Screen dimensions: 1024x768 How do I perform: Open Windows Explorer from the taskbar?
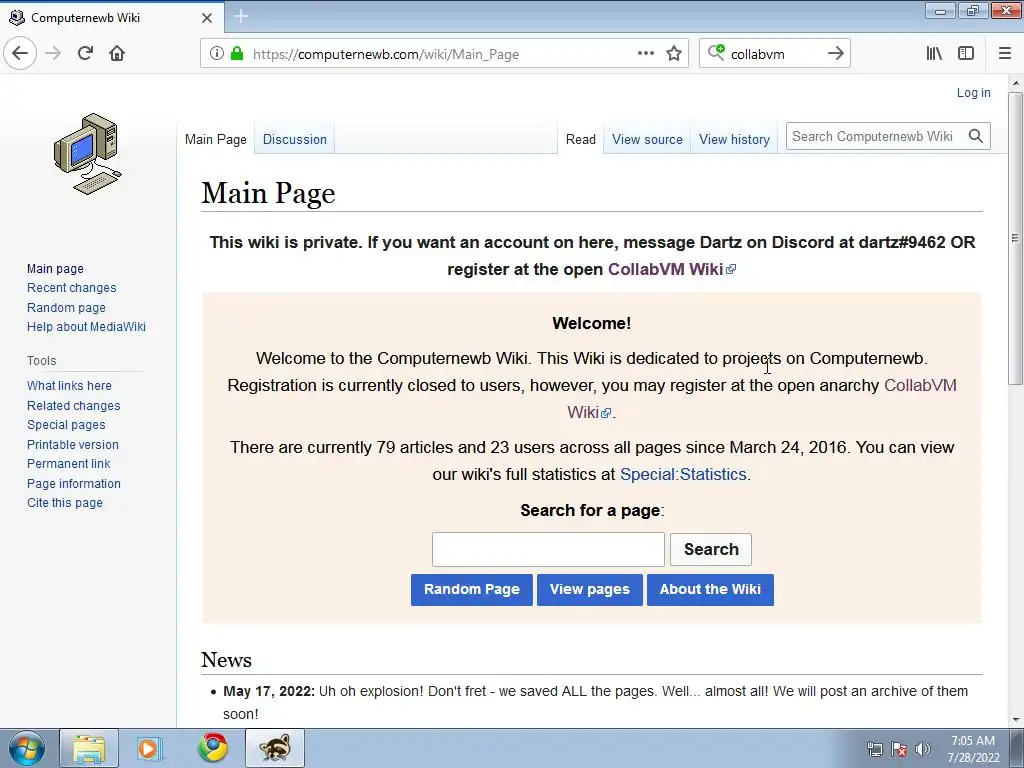pyautogui.click(x=89, y=748)
